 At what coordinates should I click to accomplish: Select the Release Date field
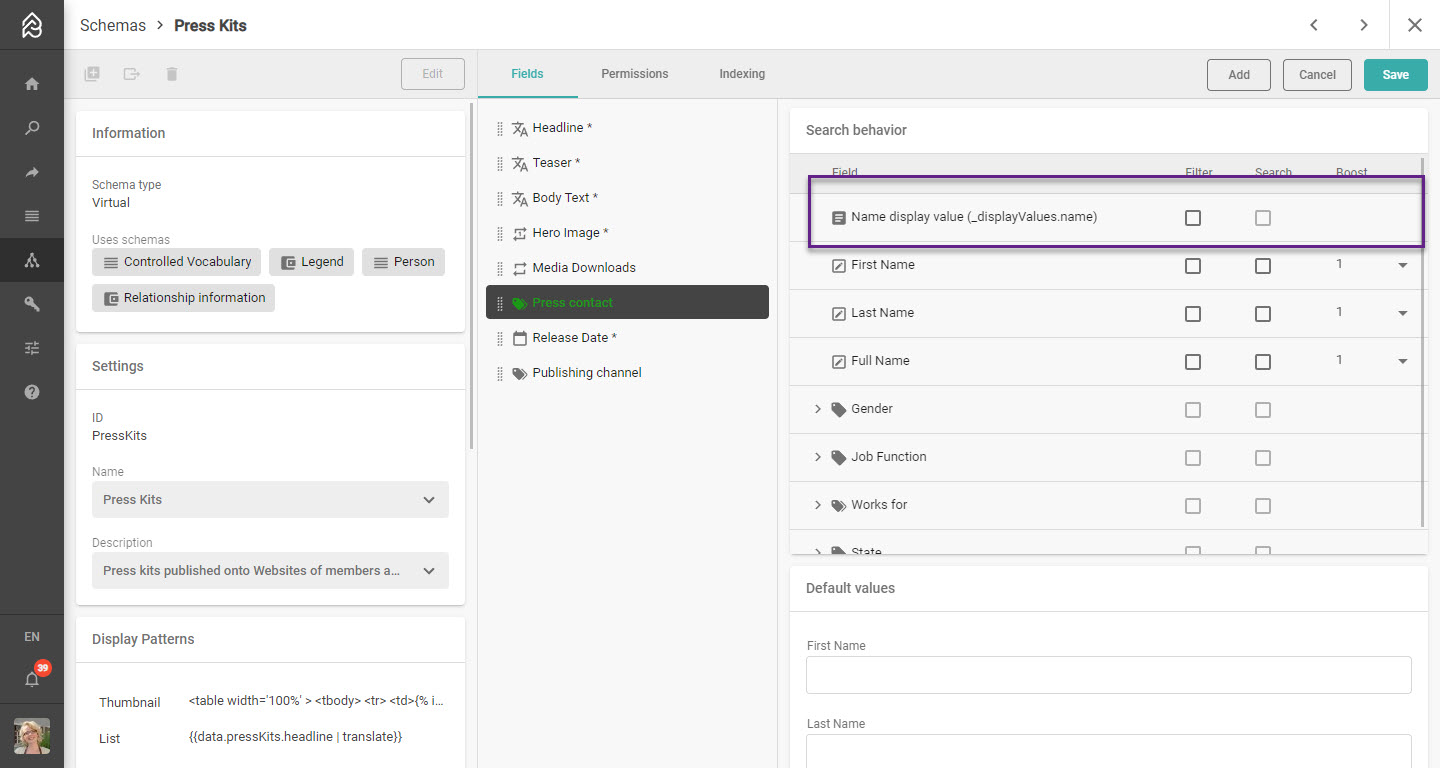pyautogui.click(x=627, y=338)
